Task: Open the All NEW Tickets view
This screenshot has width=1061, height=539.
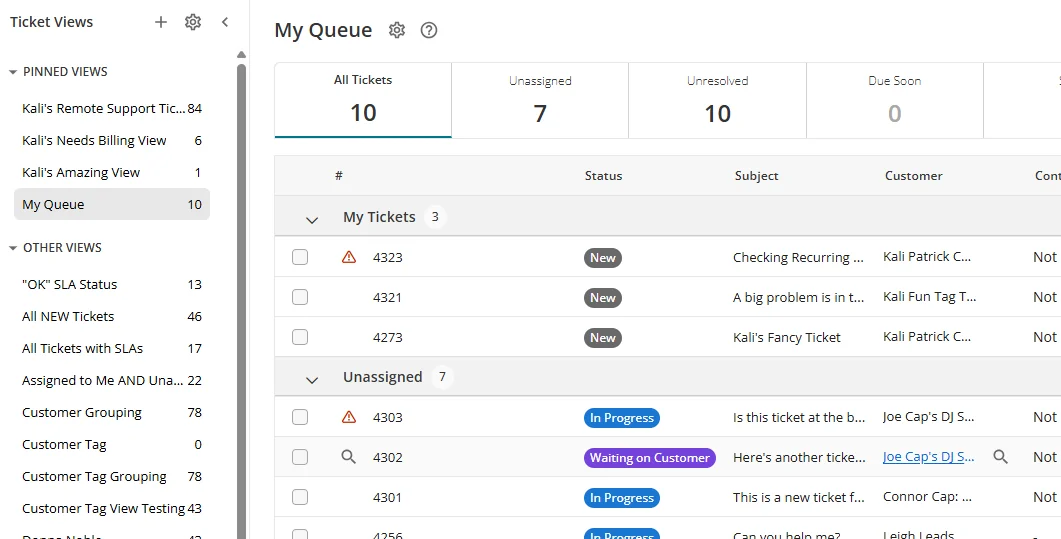Action: (x=112, y=317)
